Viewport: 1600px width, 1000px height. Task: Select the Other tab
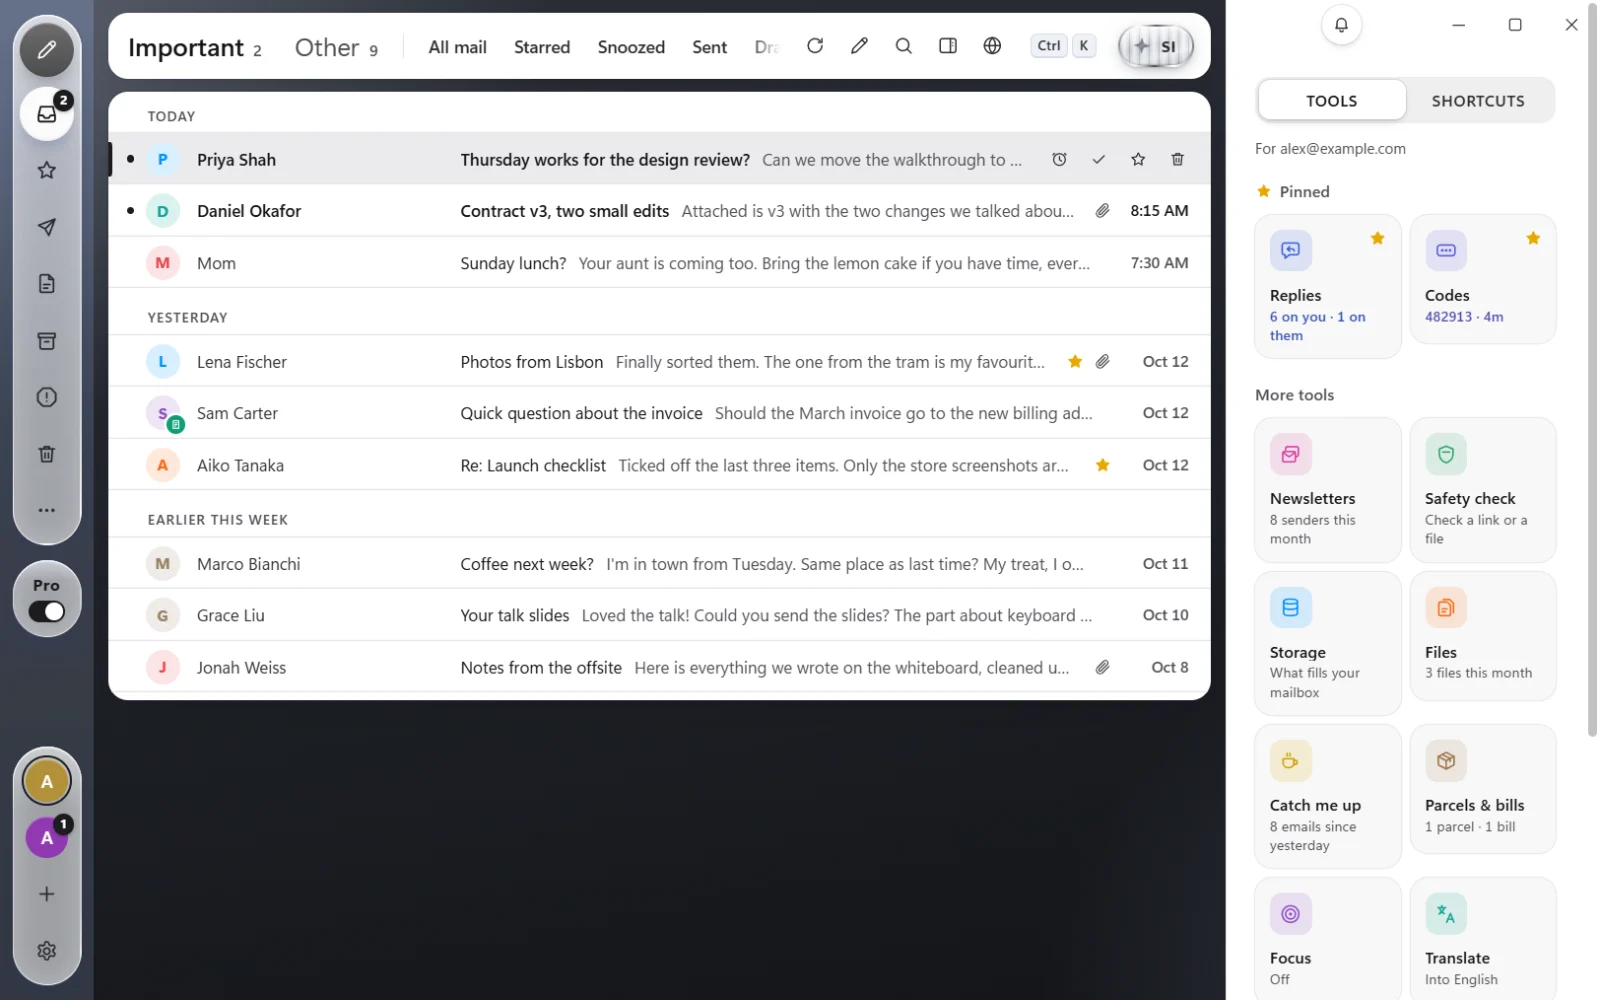click(x=336, y=47)
